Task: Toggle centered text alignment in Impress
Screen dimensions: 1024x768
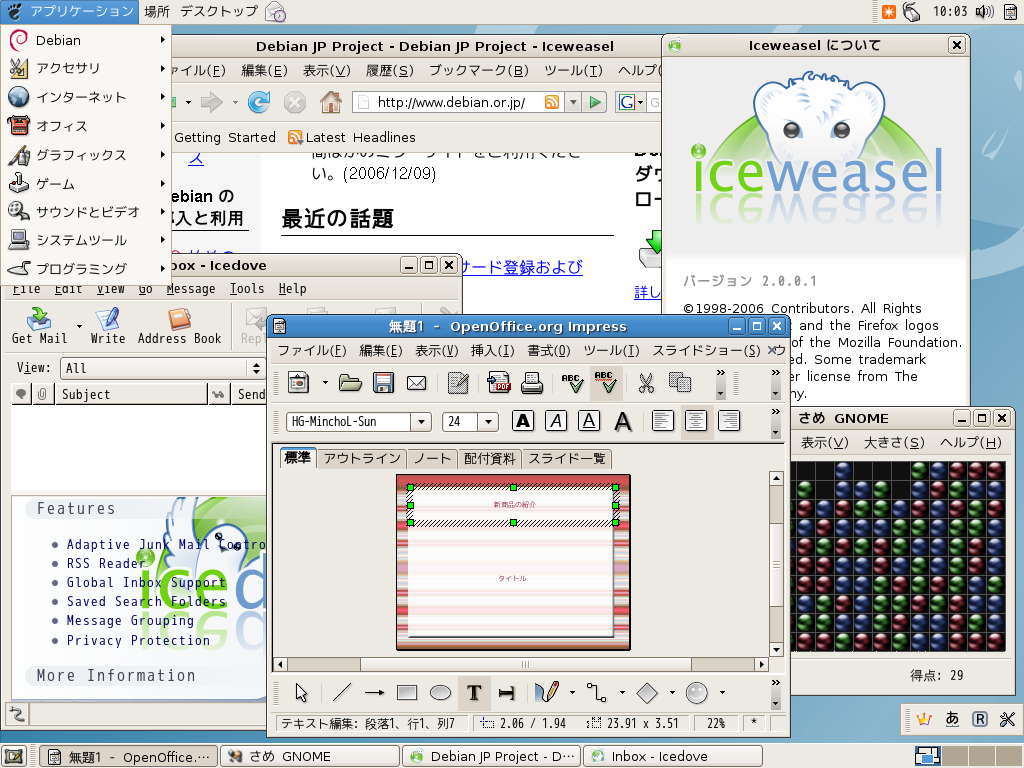Action: pyautogui.click(x=696, y=421)
